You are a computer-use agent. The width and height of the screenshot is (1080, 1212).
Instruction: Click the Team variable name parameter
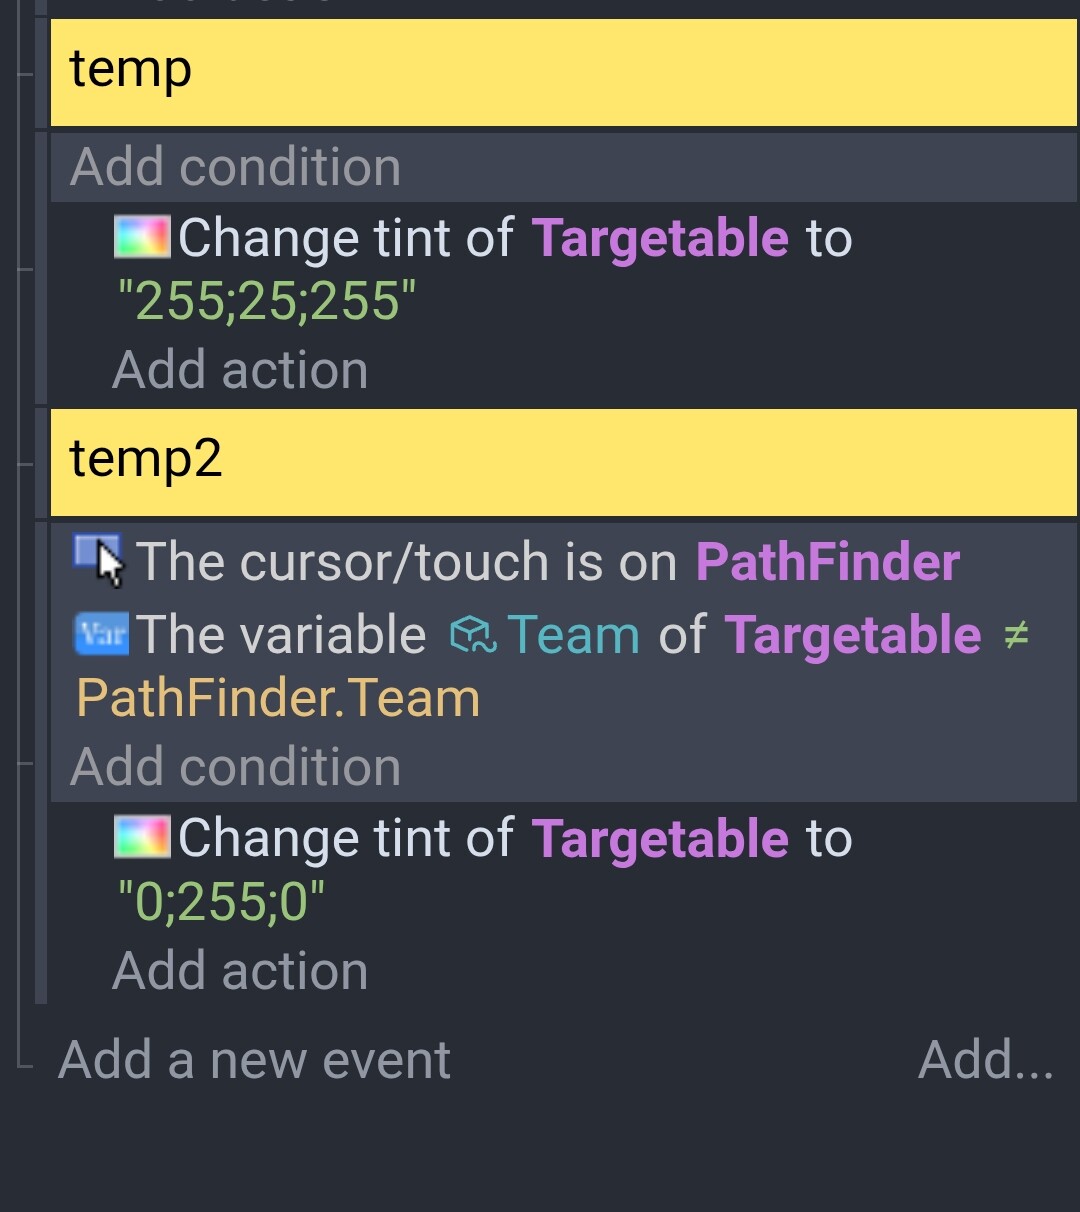click(573, 635)
